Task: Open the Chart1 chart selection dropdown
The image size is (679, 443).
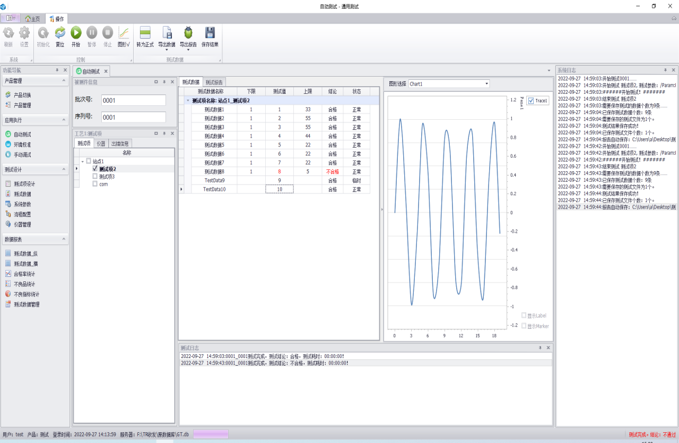Action: click(x=486, y=84)
